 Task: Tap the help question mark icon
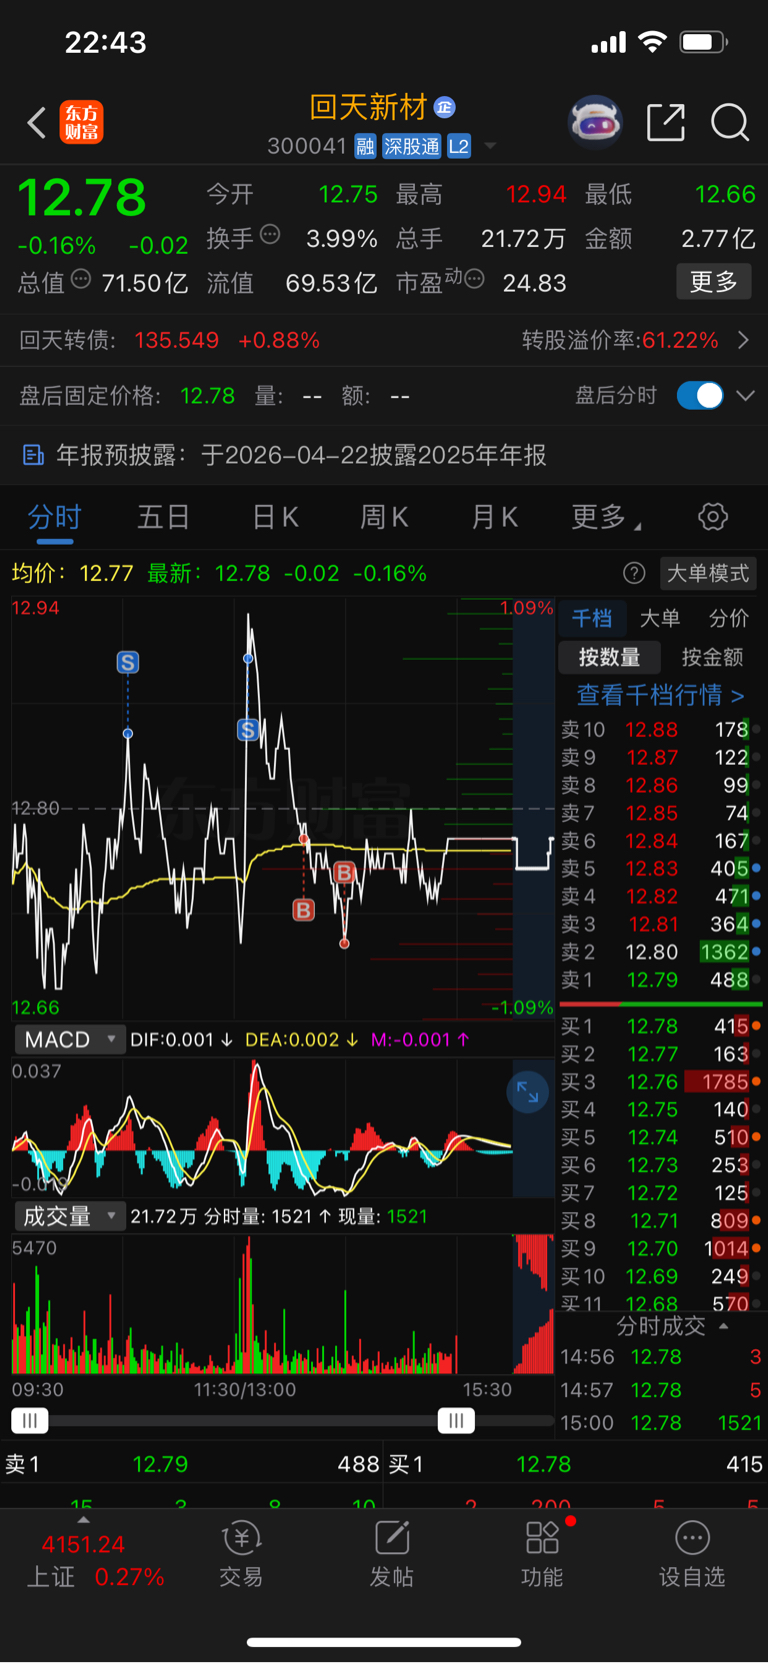coord(634,573)
